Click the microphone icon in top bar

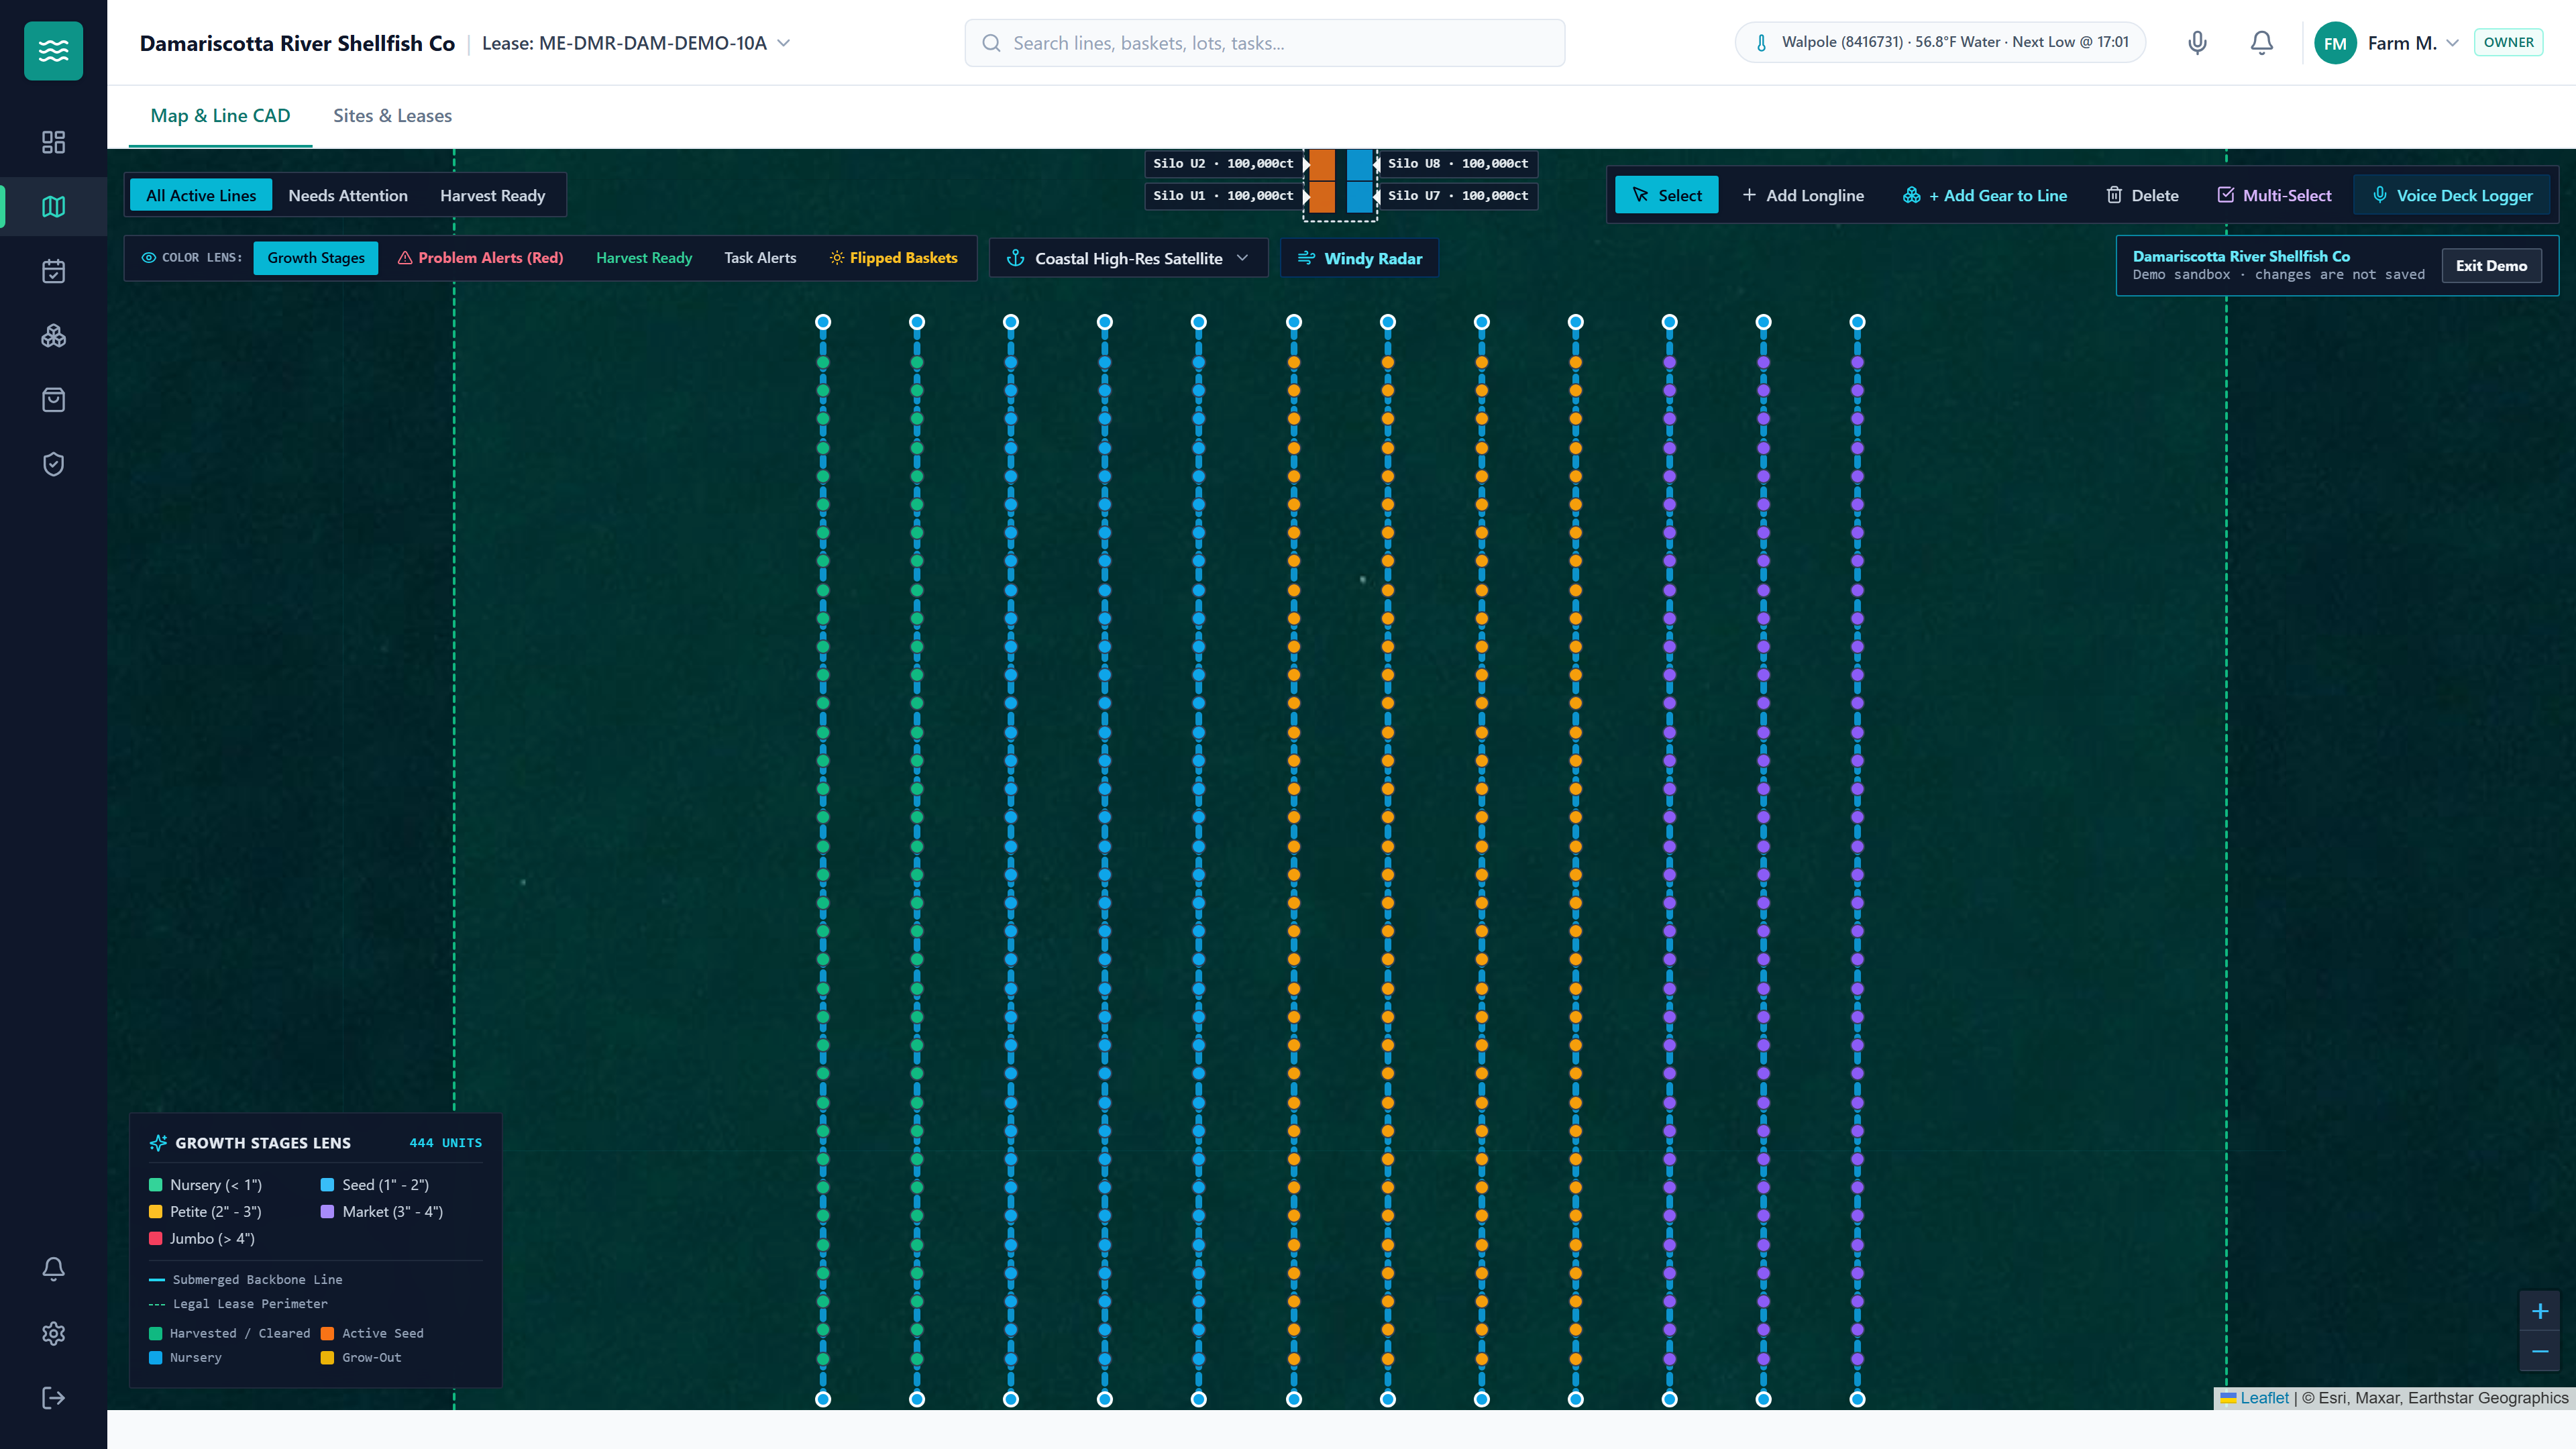(2197, 43)
